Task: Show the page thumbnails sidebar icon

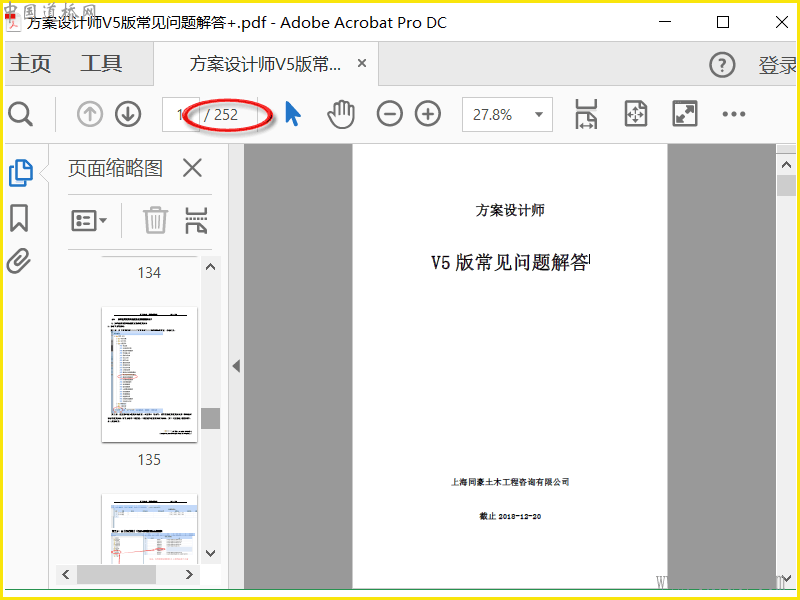Action: pyautogui.click(x=21, y=173)
